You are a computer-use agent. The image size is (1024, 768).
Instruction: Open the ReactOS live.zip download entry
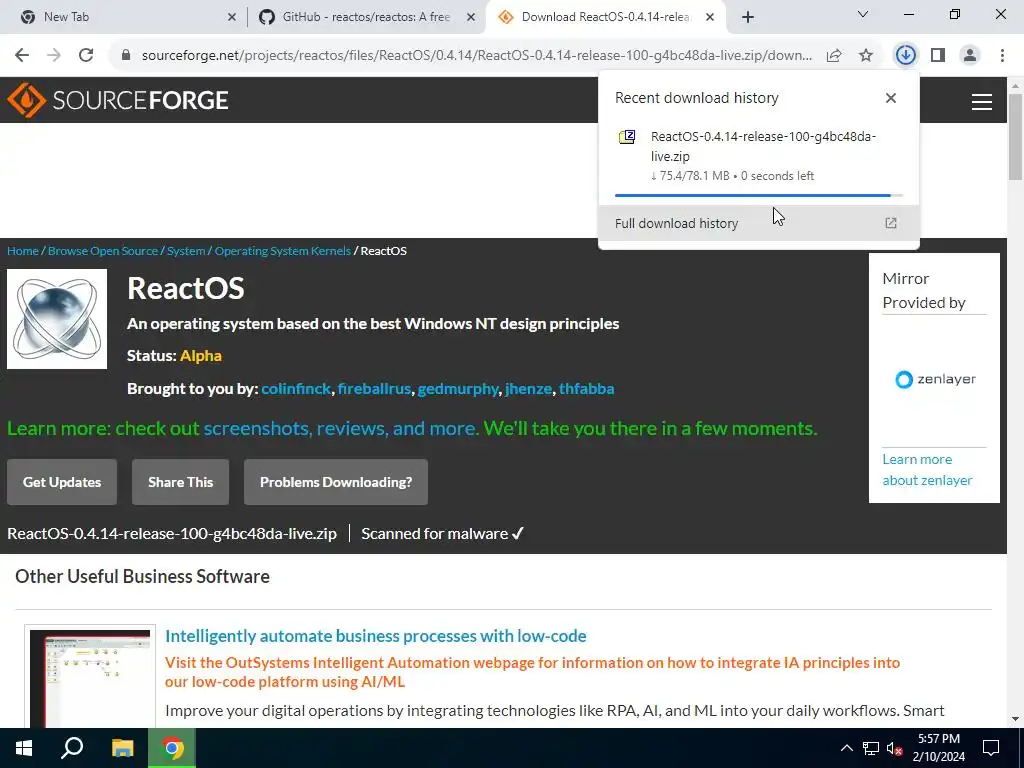(x=759, y=156)
